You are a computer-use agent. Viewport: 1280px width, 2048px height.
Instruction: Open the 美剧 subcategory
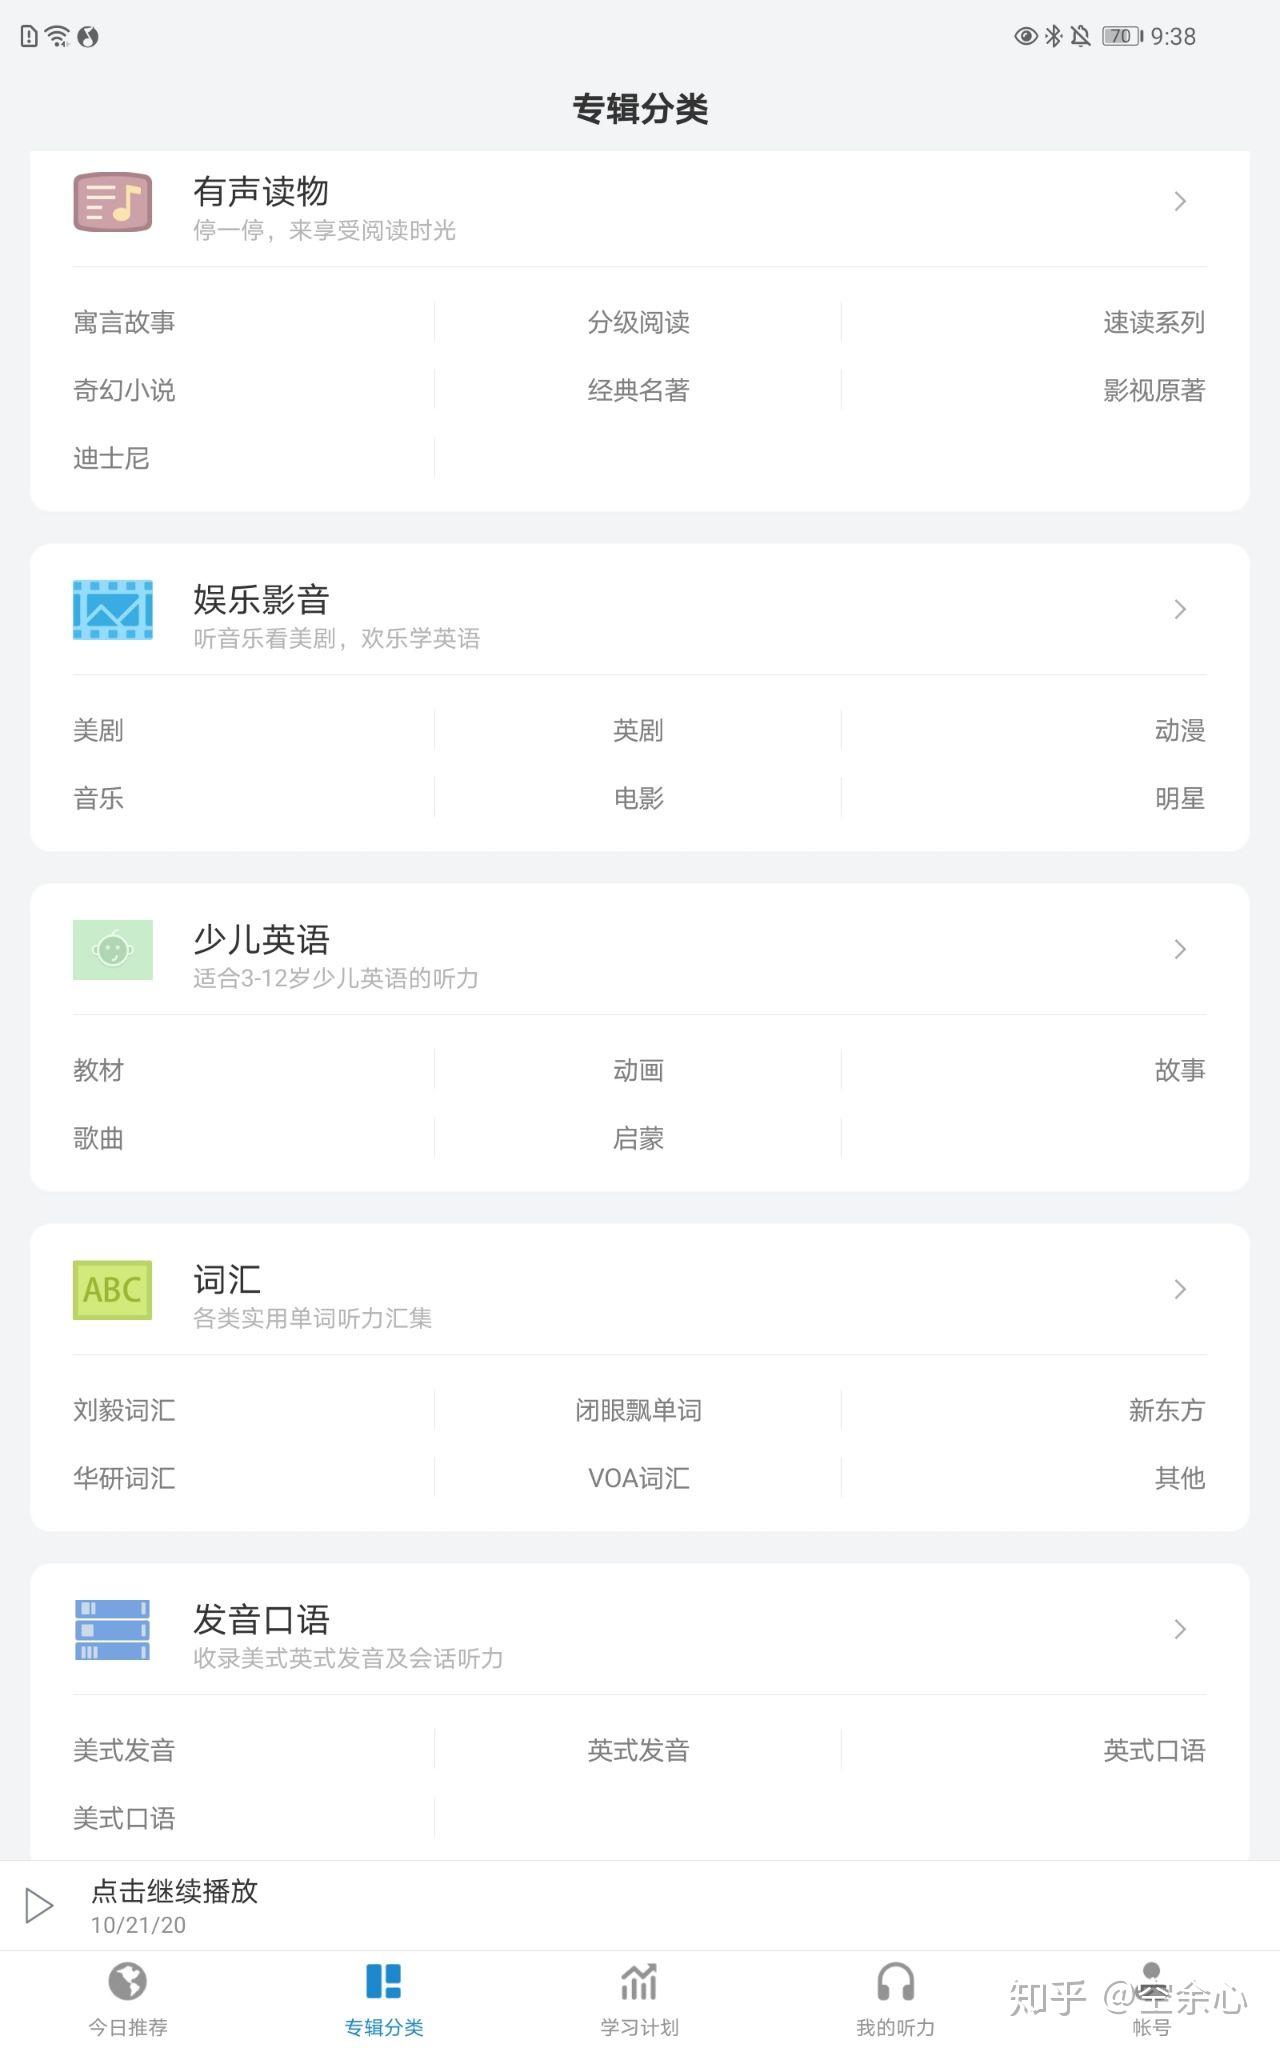coord(98,730)
